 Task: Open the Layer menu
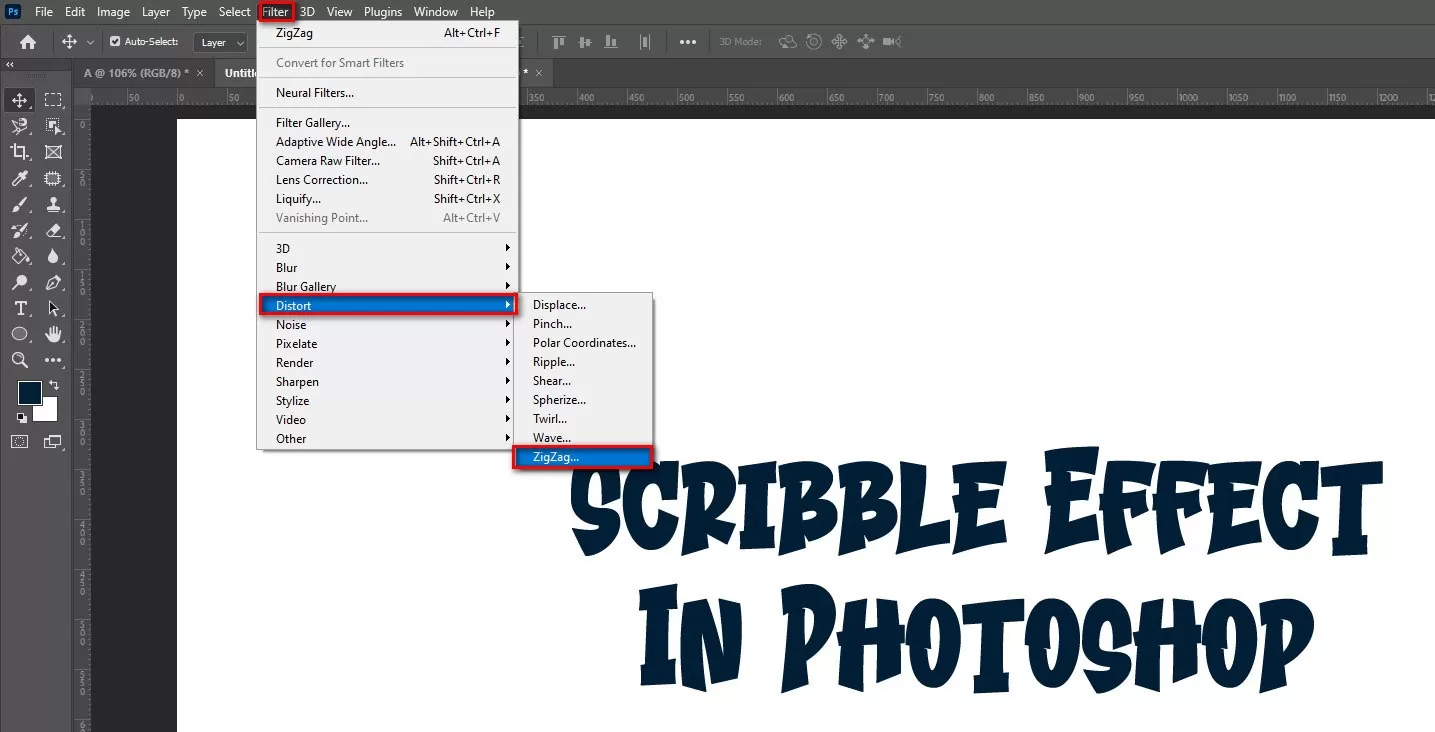[155, 12]
